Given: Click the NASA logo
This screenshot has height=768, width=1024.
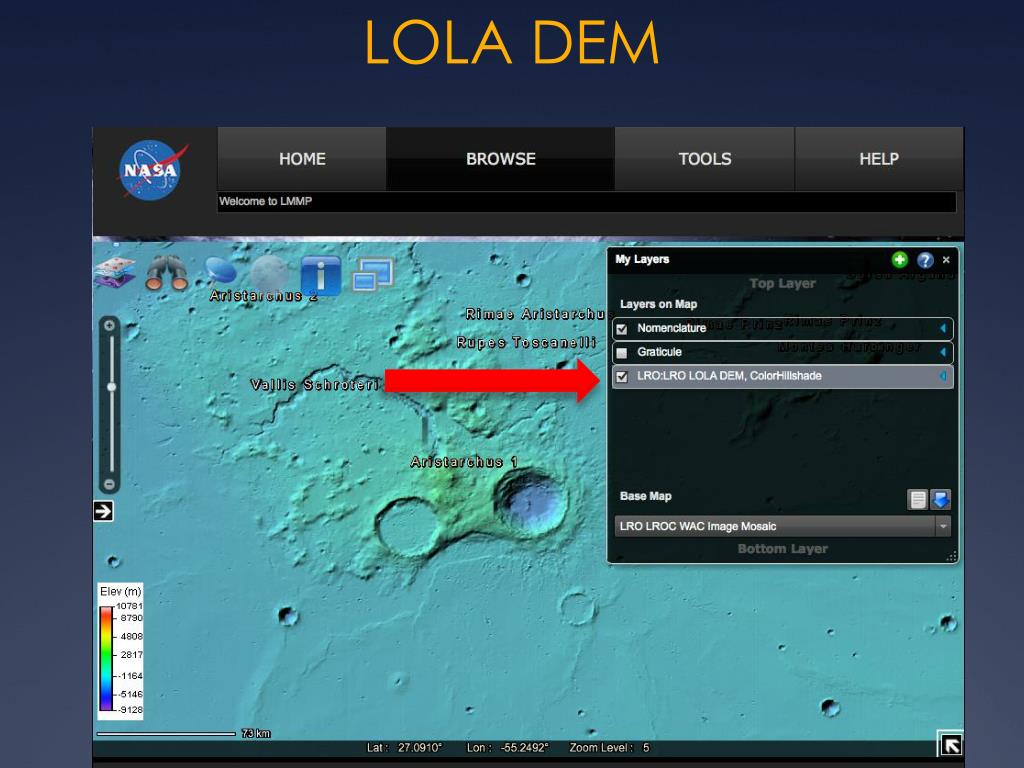Looking at the screenshot, I should pyautogui.click(x=152, y=170).
